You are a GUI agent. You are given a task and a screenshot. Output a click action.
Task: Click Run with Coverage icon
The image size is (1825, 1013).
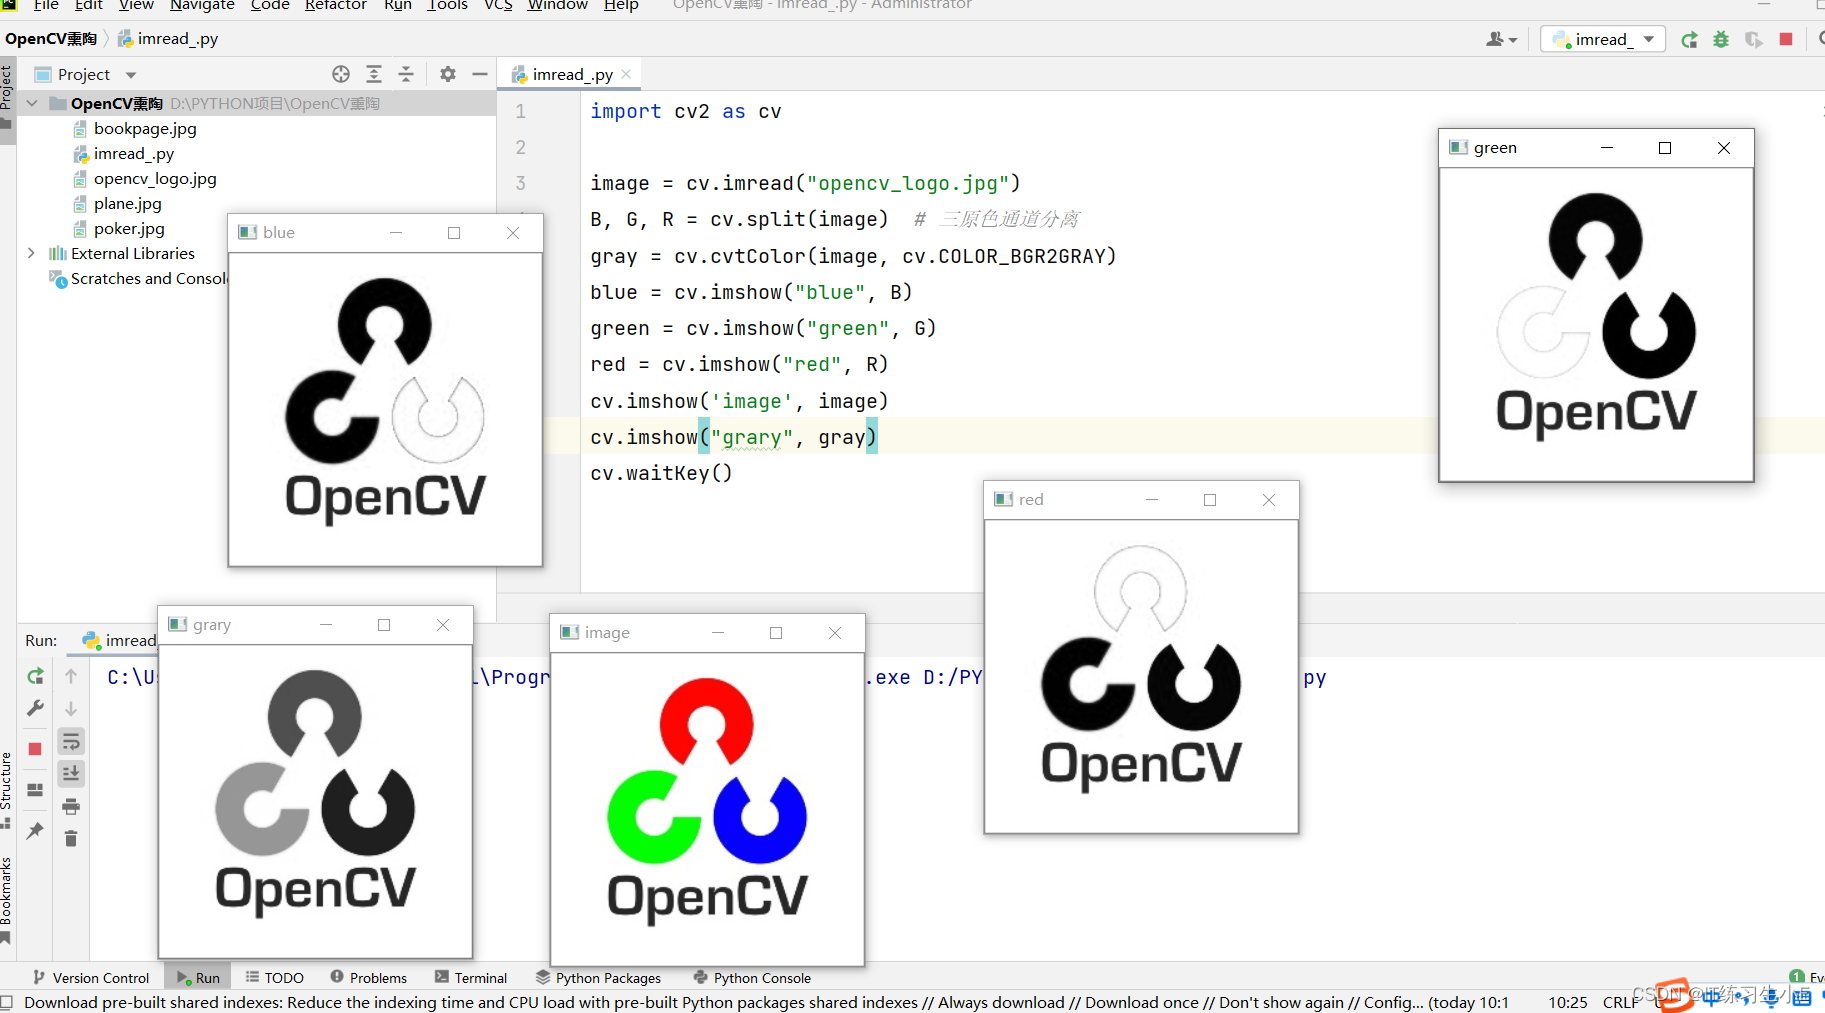(x=1753, y=39)
